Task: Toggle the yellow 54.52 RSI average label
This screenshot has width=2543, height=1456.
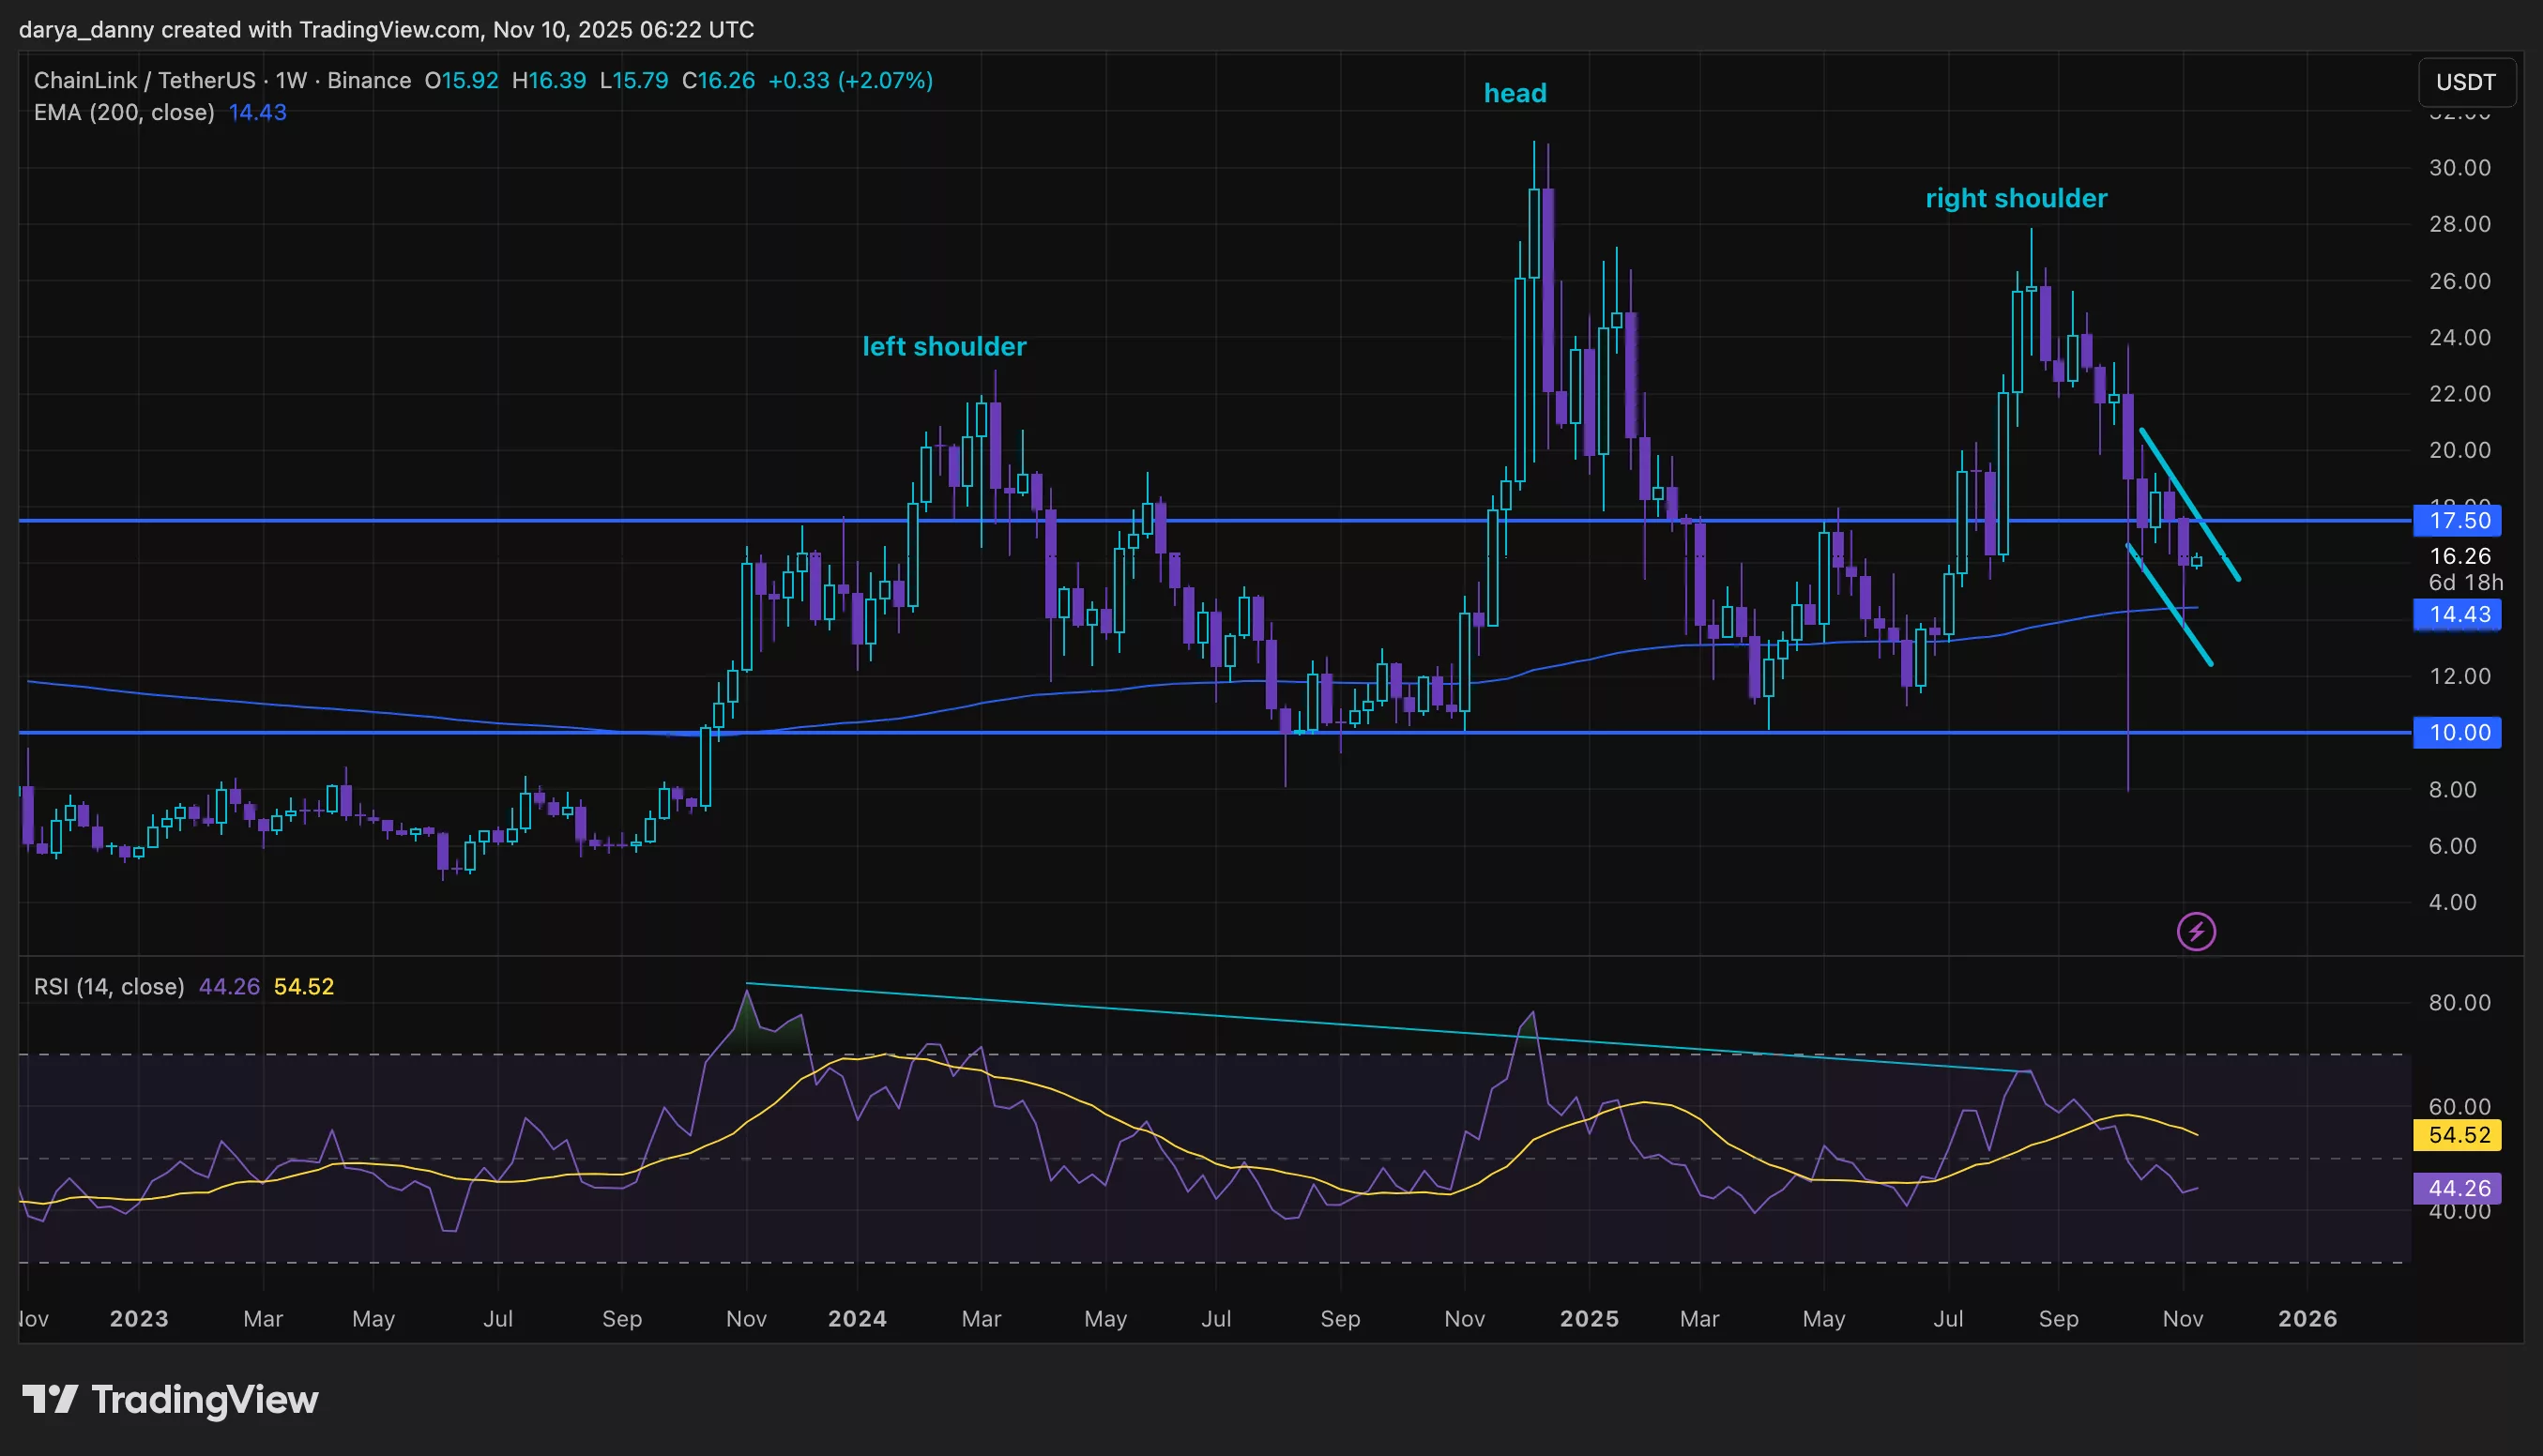Action: coord(2458,1135)
